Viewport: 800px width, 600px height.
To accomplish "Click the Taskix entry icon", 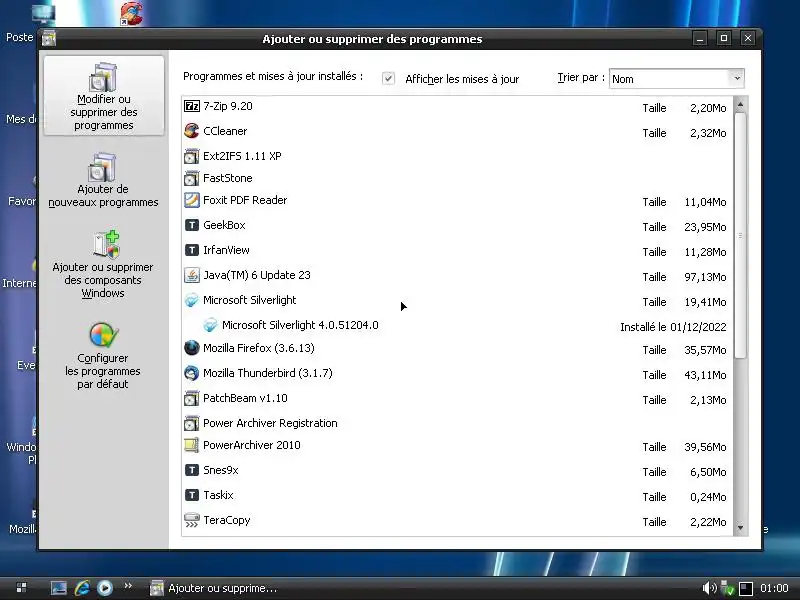I will (191, 495).
